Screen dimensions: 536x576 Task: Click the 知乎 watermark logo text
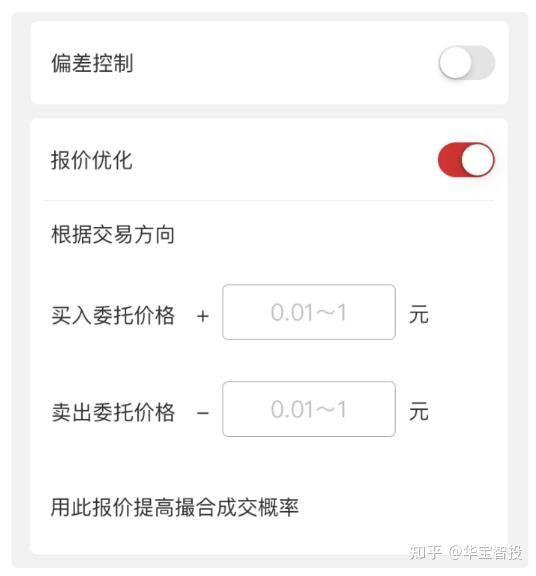click(425, 552)
